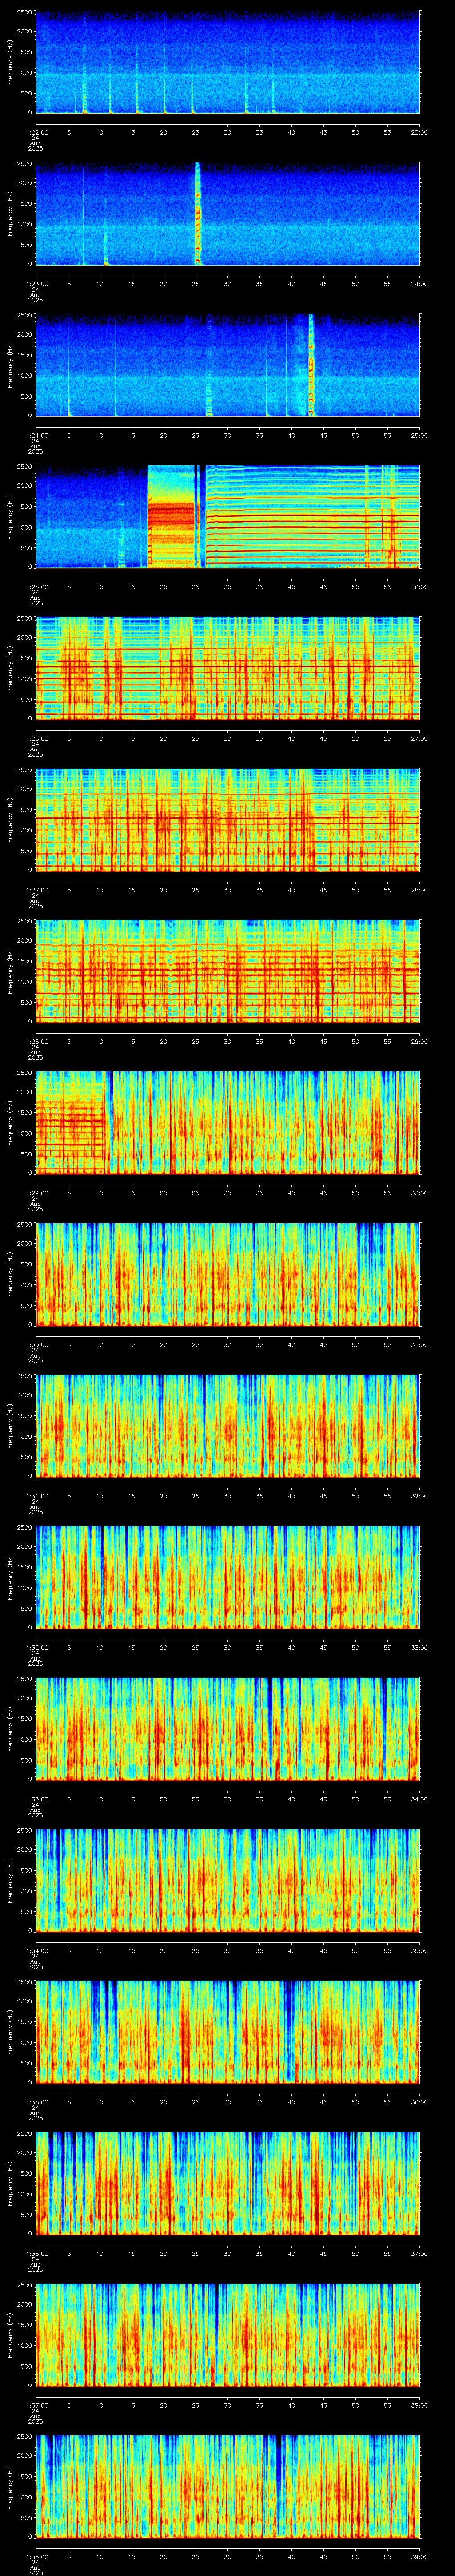455x2576 pixels.
Task: Select the spectrogram panel starting at 1:29:00
Action: (227, 1122)
